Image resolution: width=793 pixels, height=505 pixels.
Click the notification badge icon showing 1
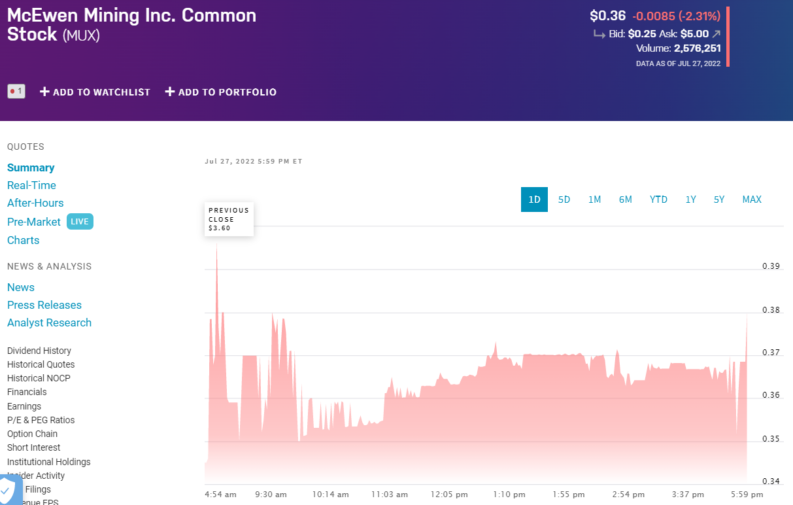coord(15,92)
